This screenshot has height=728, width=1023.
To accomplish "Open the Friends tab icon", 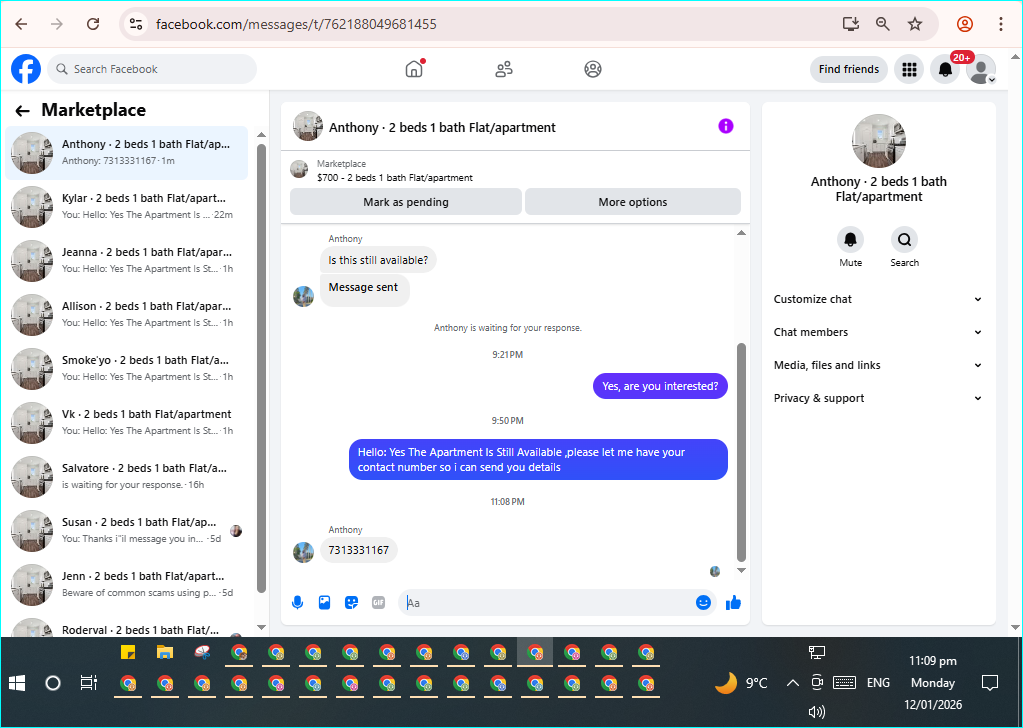I will click(x=504, y=69).
